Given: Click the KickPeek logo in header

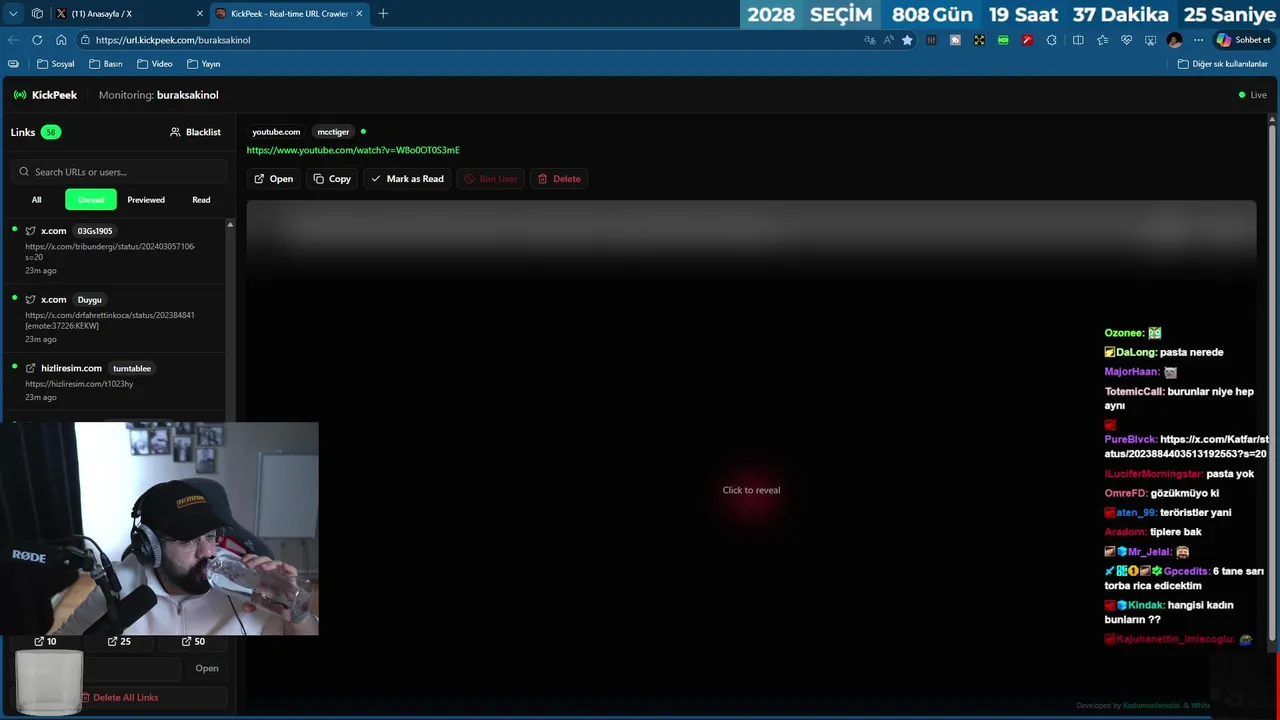Looking at the screenshot, I should 45,95.
